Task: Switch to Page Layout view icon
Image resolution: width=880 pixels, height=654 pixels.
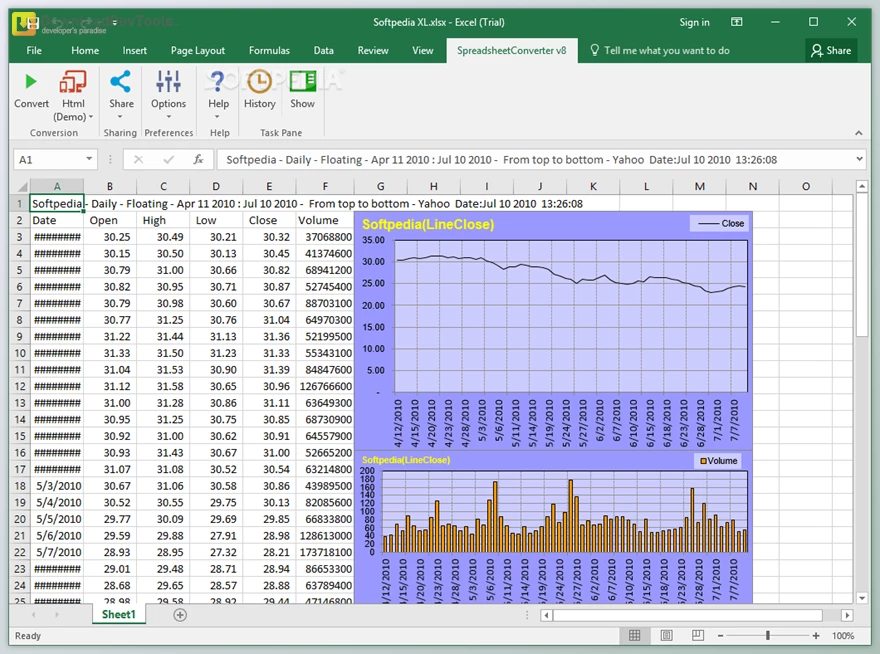Action: point(666,635)
